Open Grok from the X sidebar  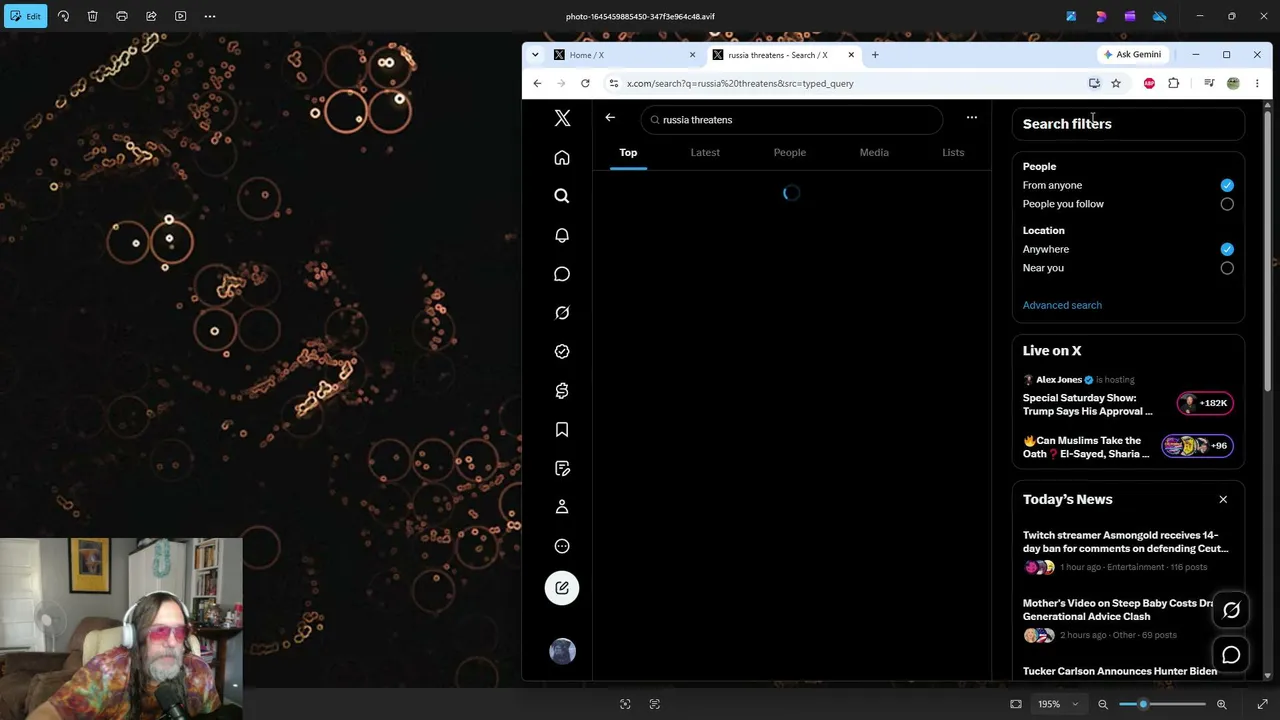coord(562,313)
